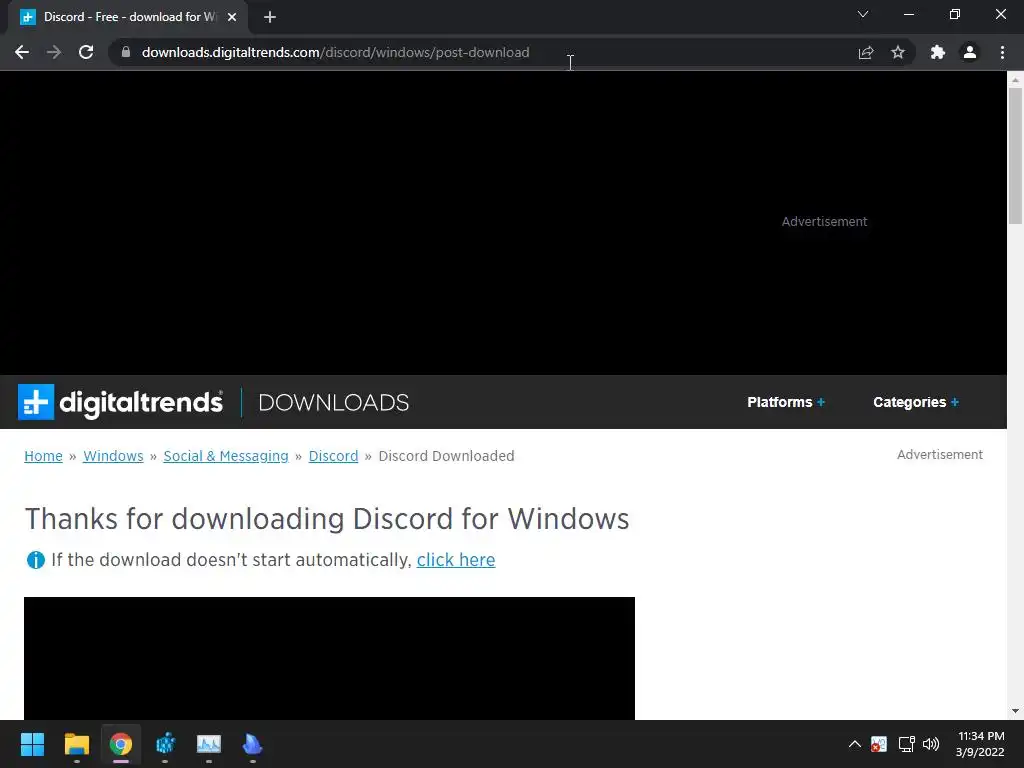Open the Discord breadcrumb link

(333, 456)
